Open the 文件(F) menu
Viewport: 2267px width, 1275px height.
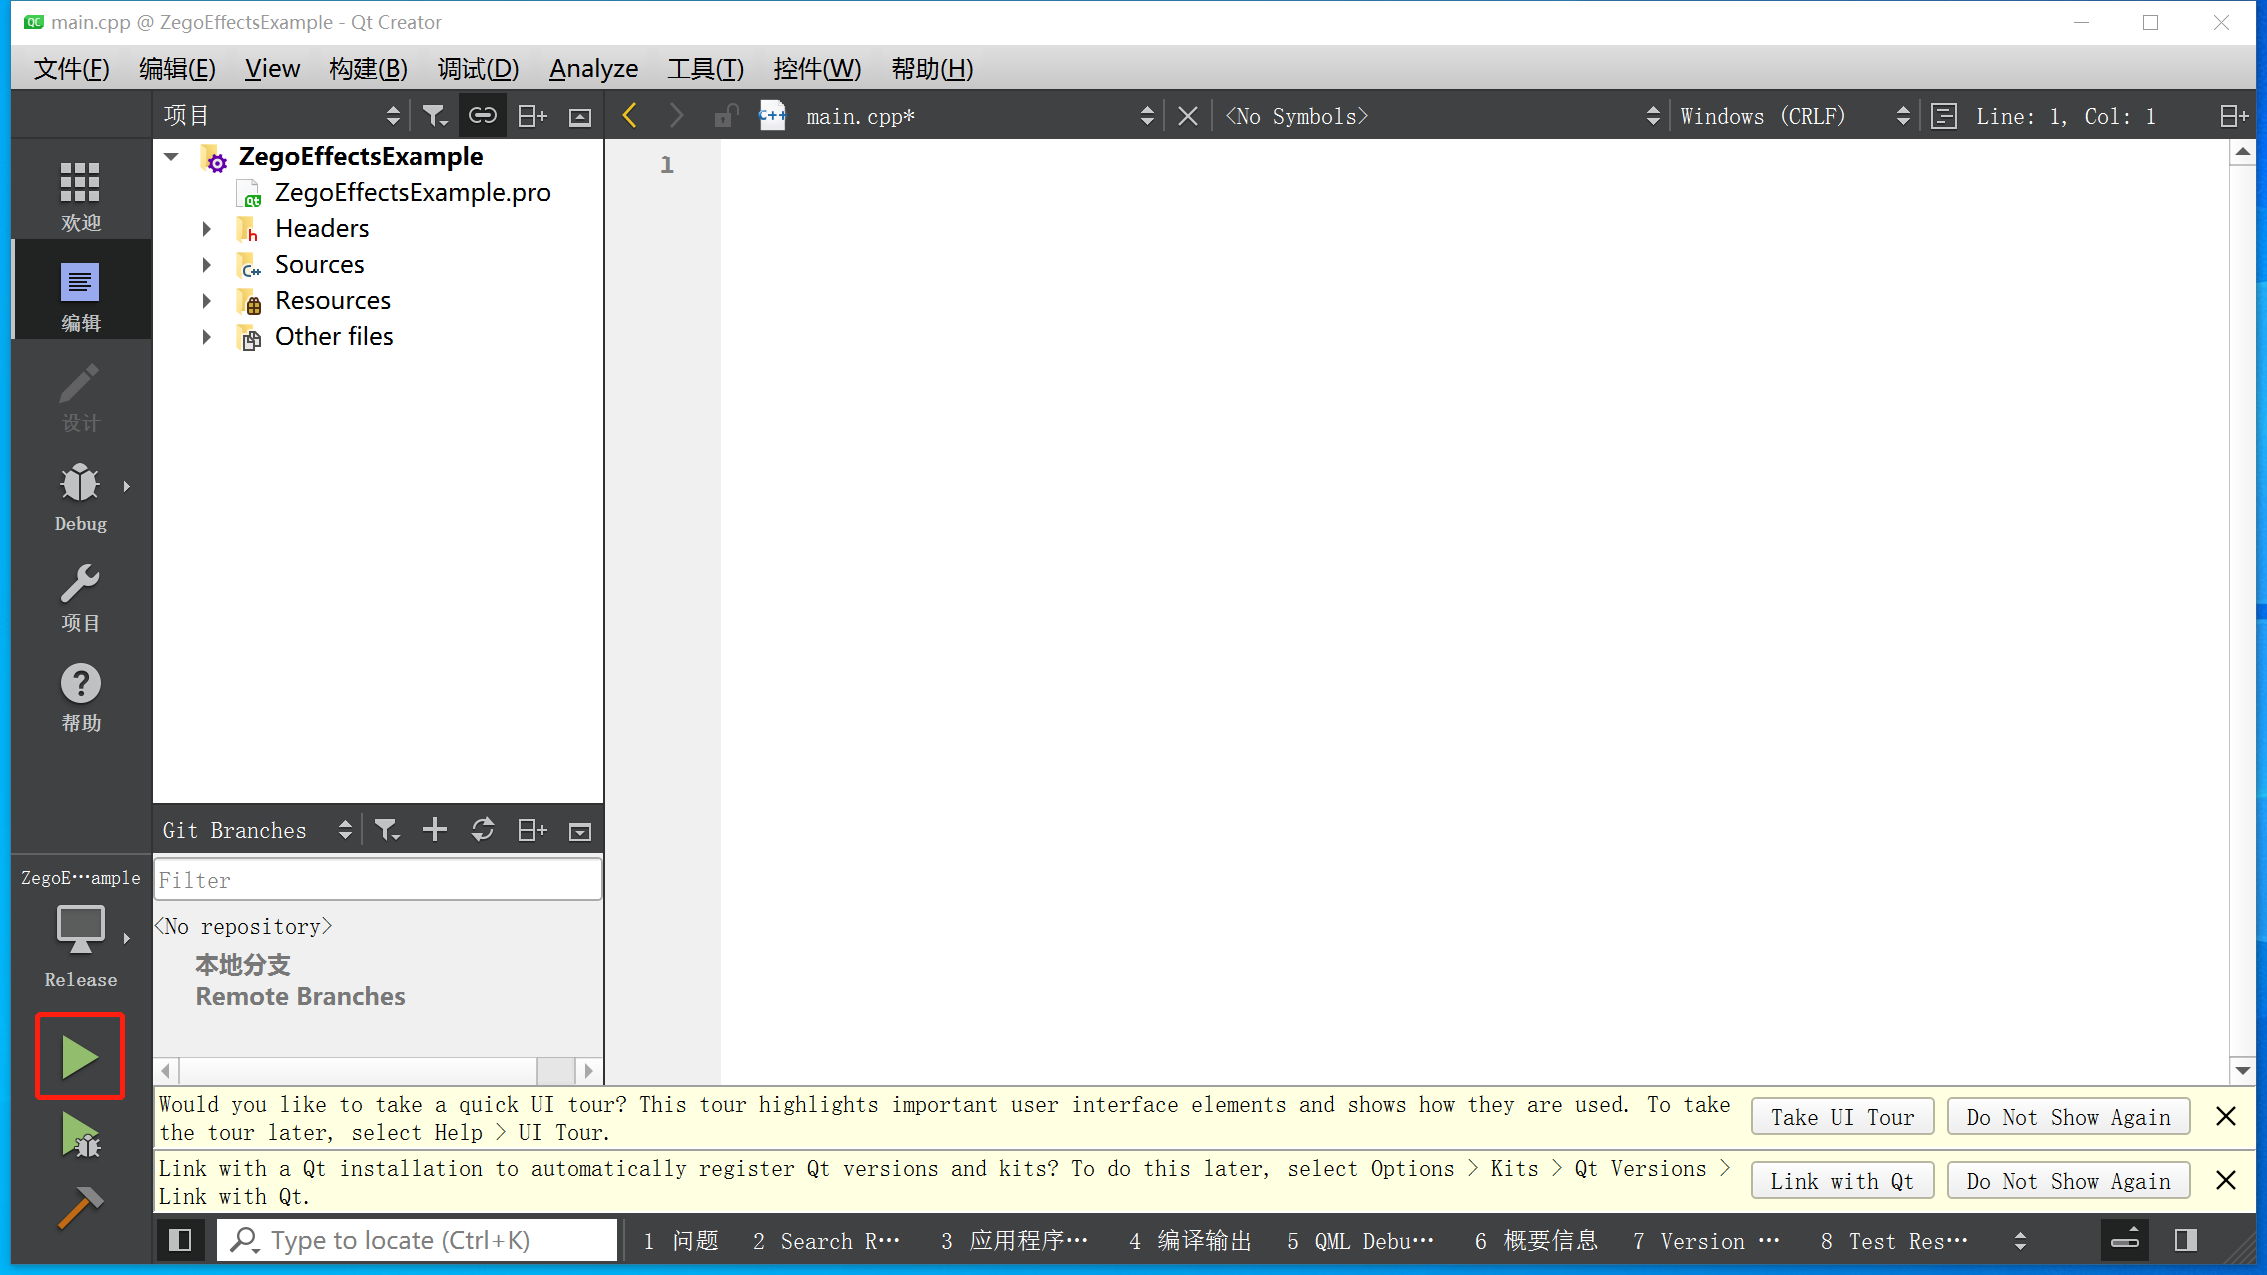pos(71,69)
